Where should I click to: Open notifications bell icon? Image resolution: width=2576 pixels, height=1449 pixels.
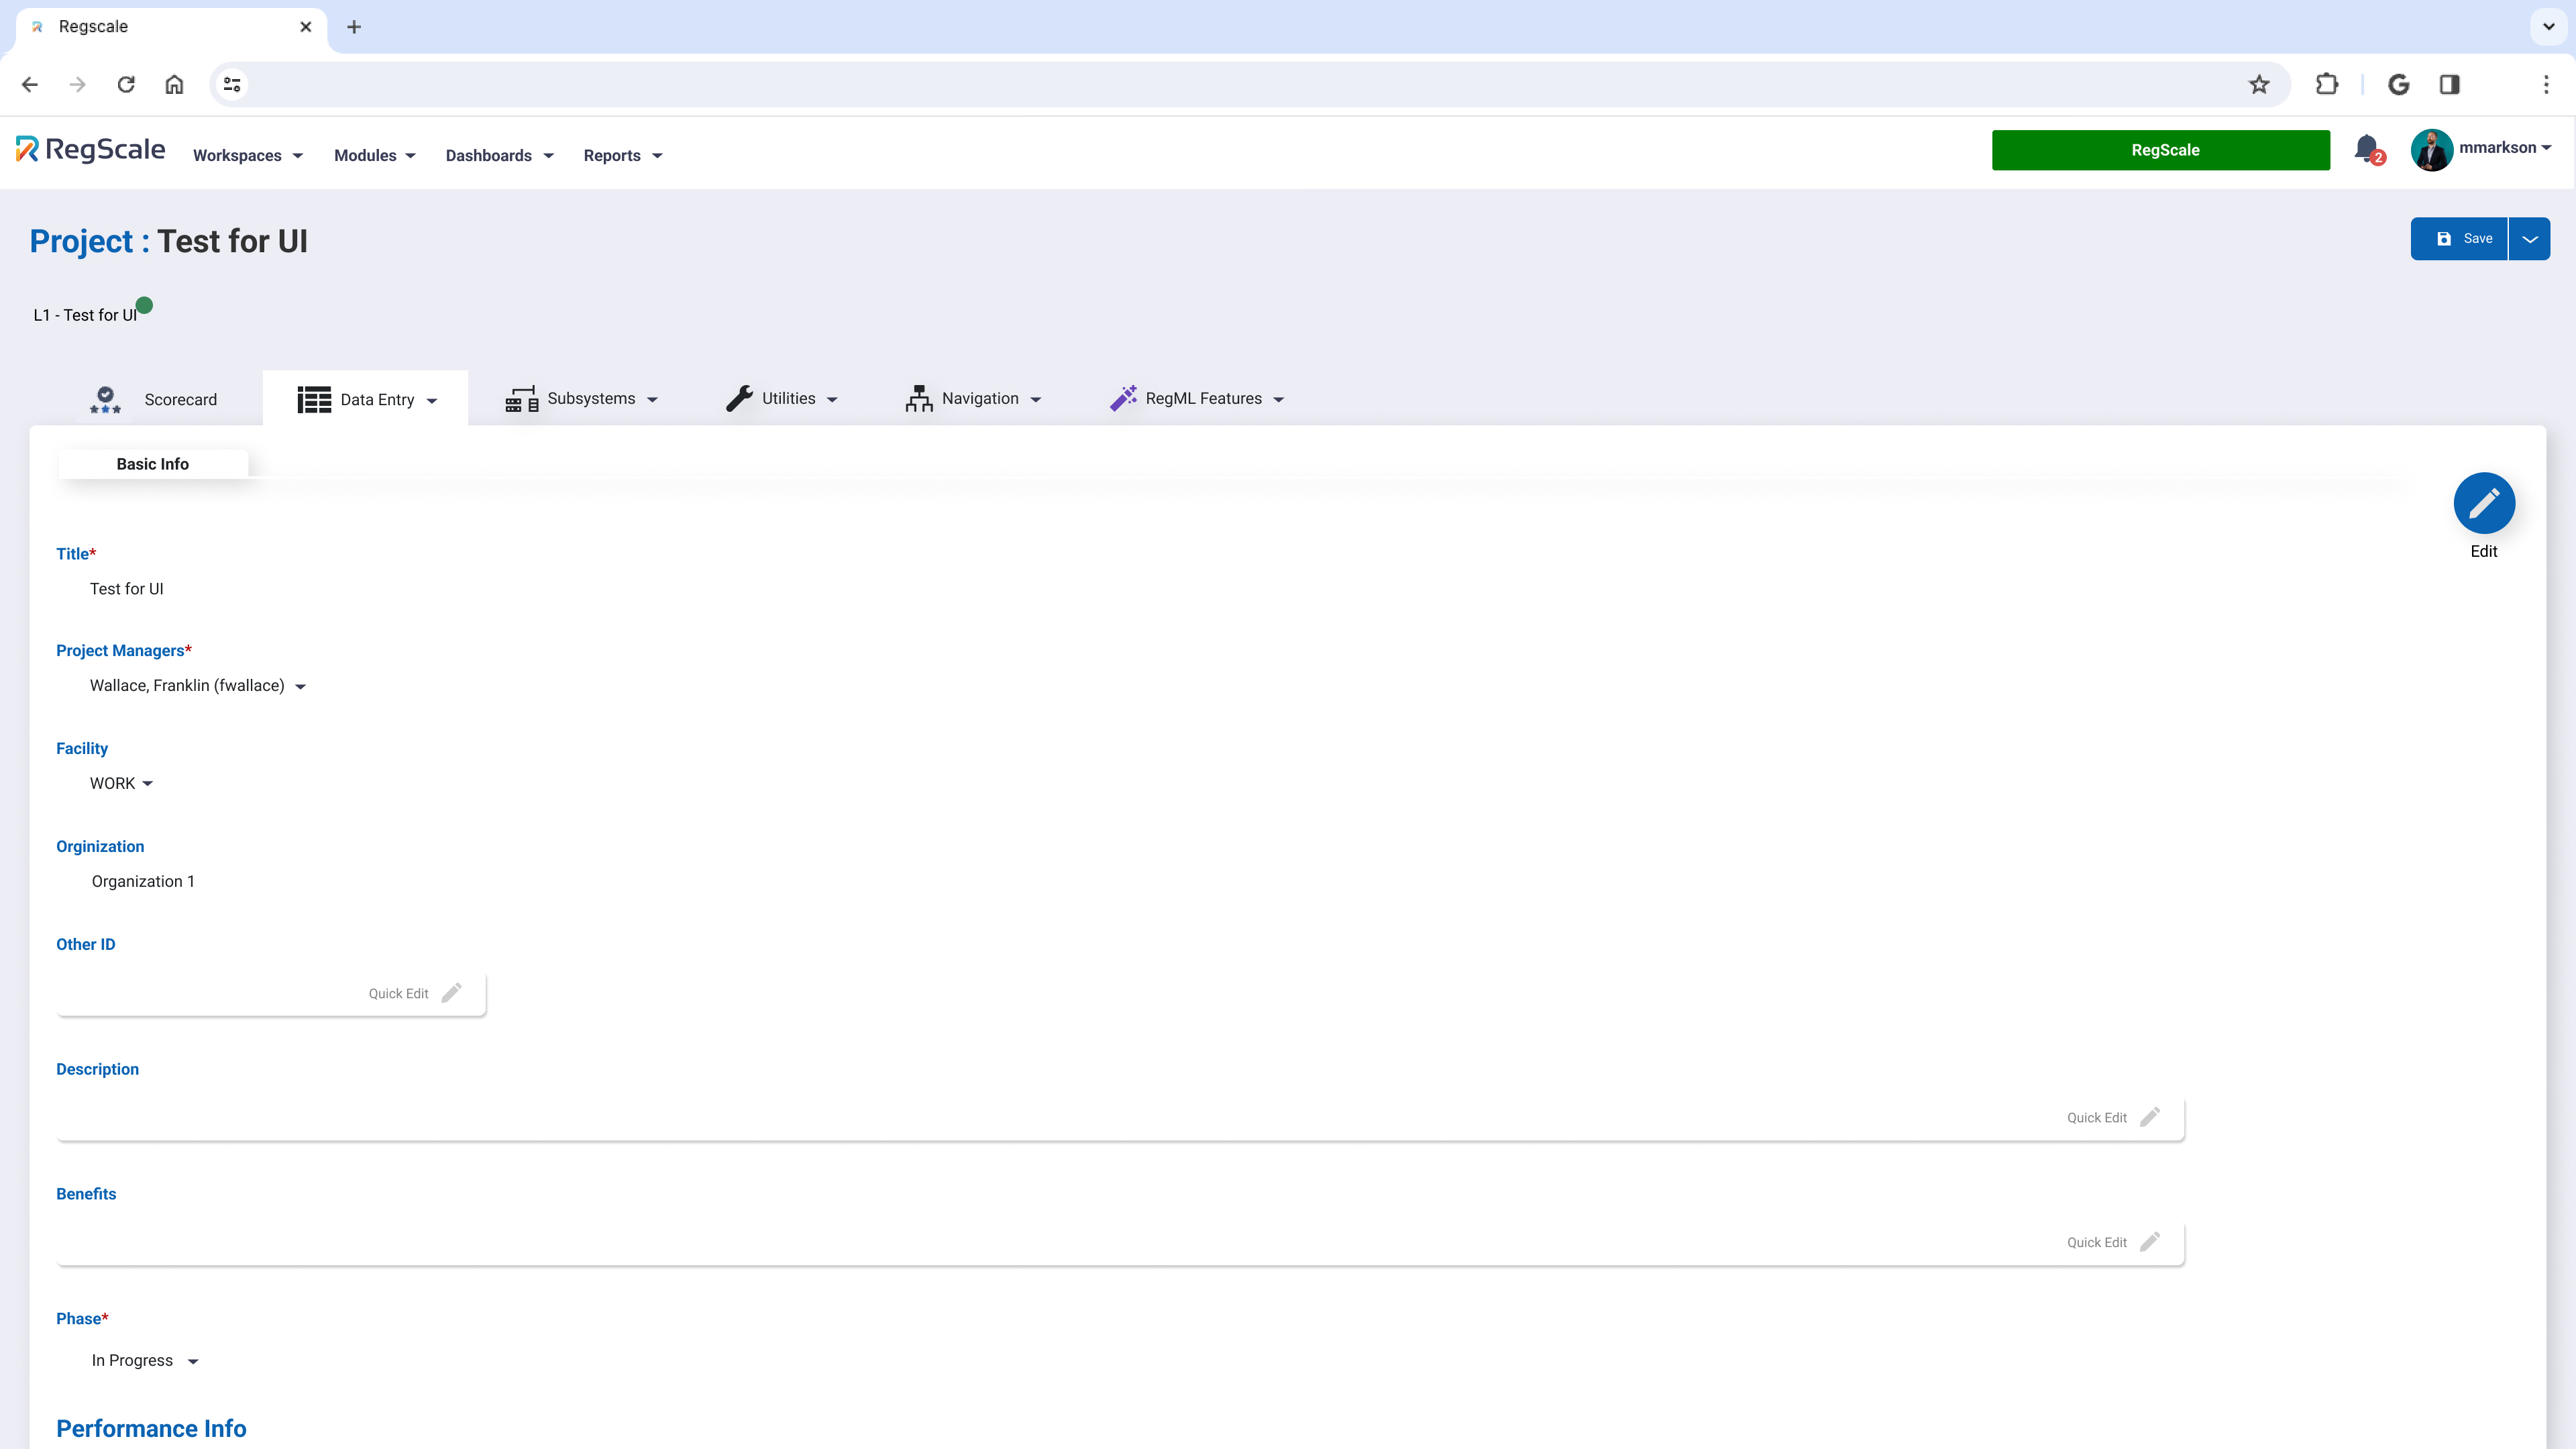click(x=2368, y=150)
